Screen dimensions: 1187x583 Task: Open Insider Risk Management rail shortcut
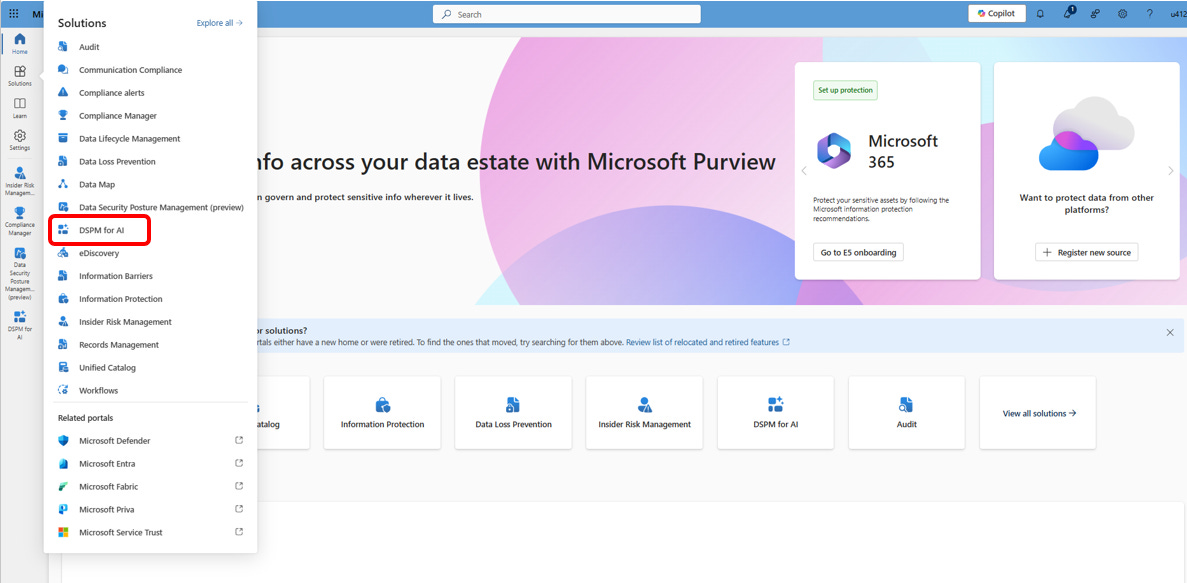(x=20, y=181)
